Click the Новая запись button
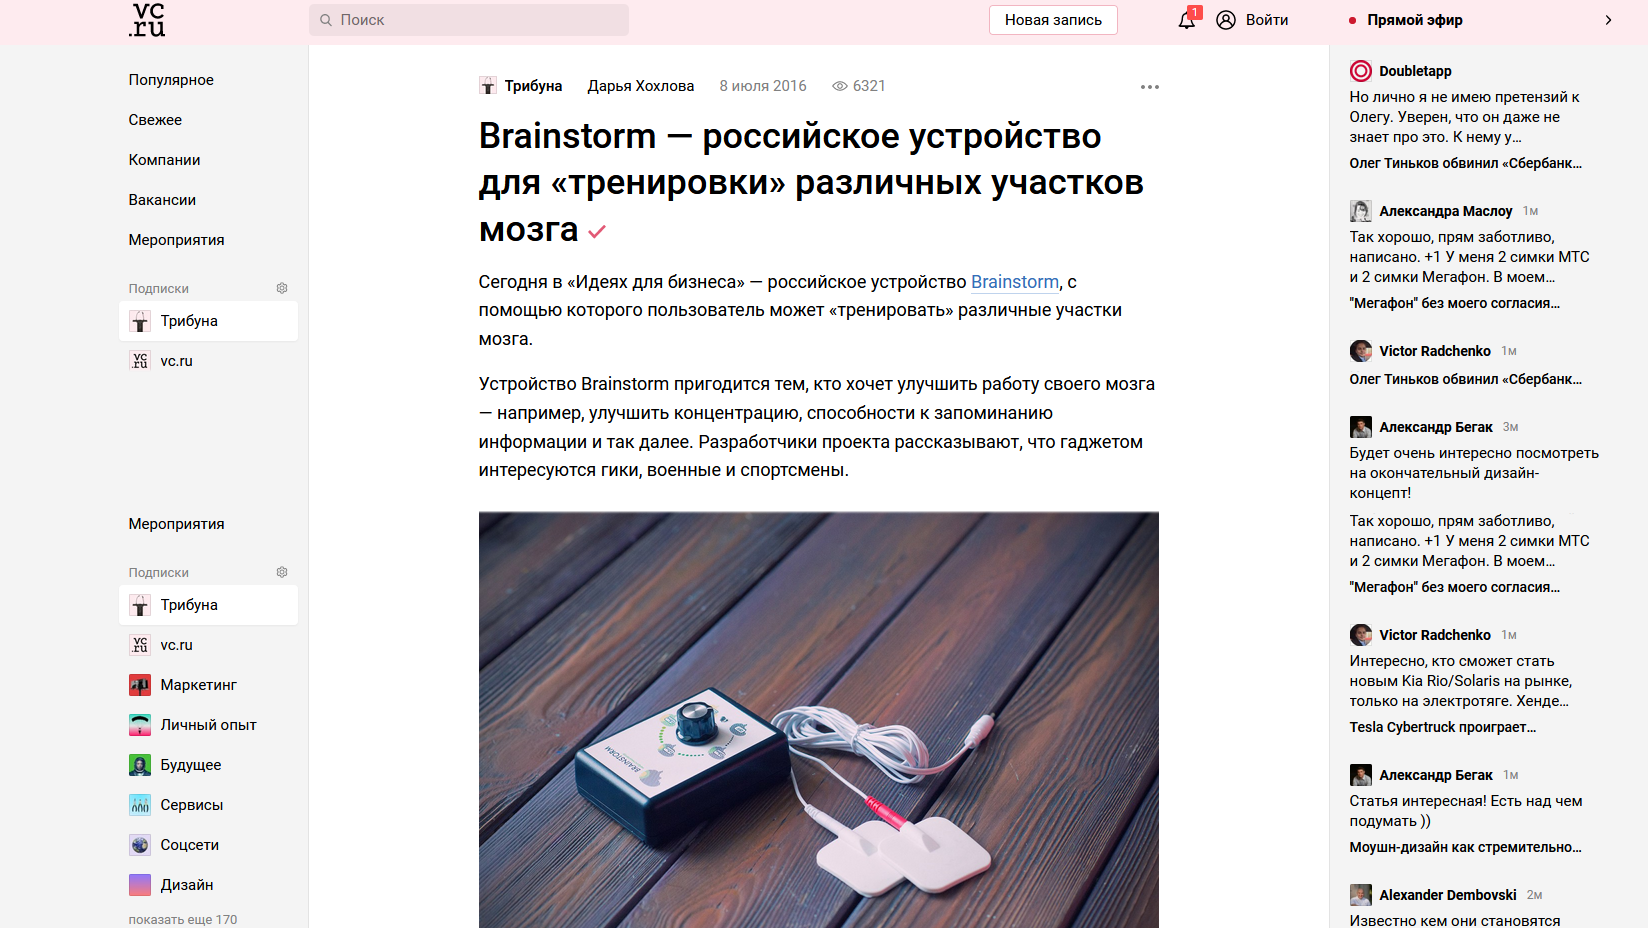Screen dimensions: 1648x928 point(1053,20)
